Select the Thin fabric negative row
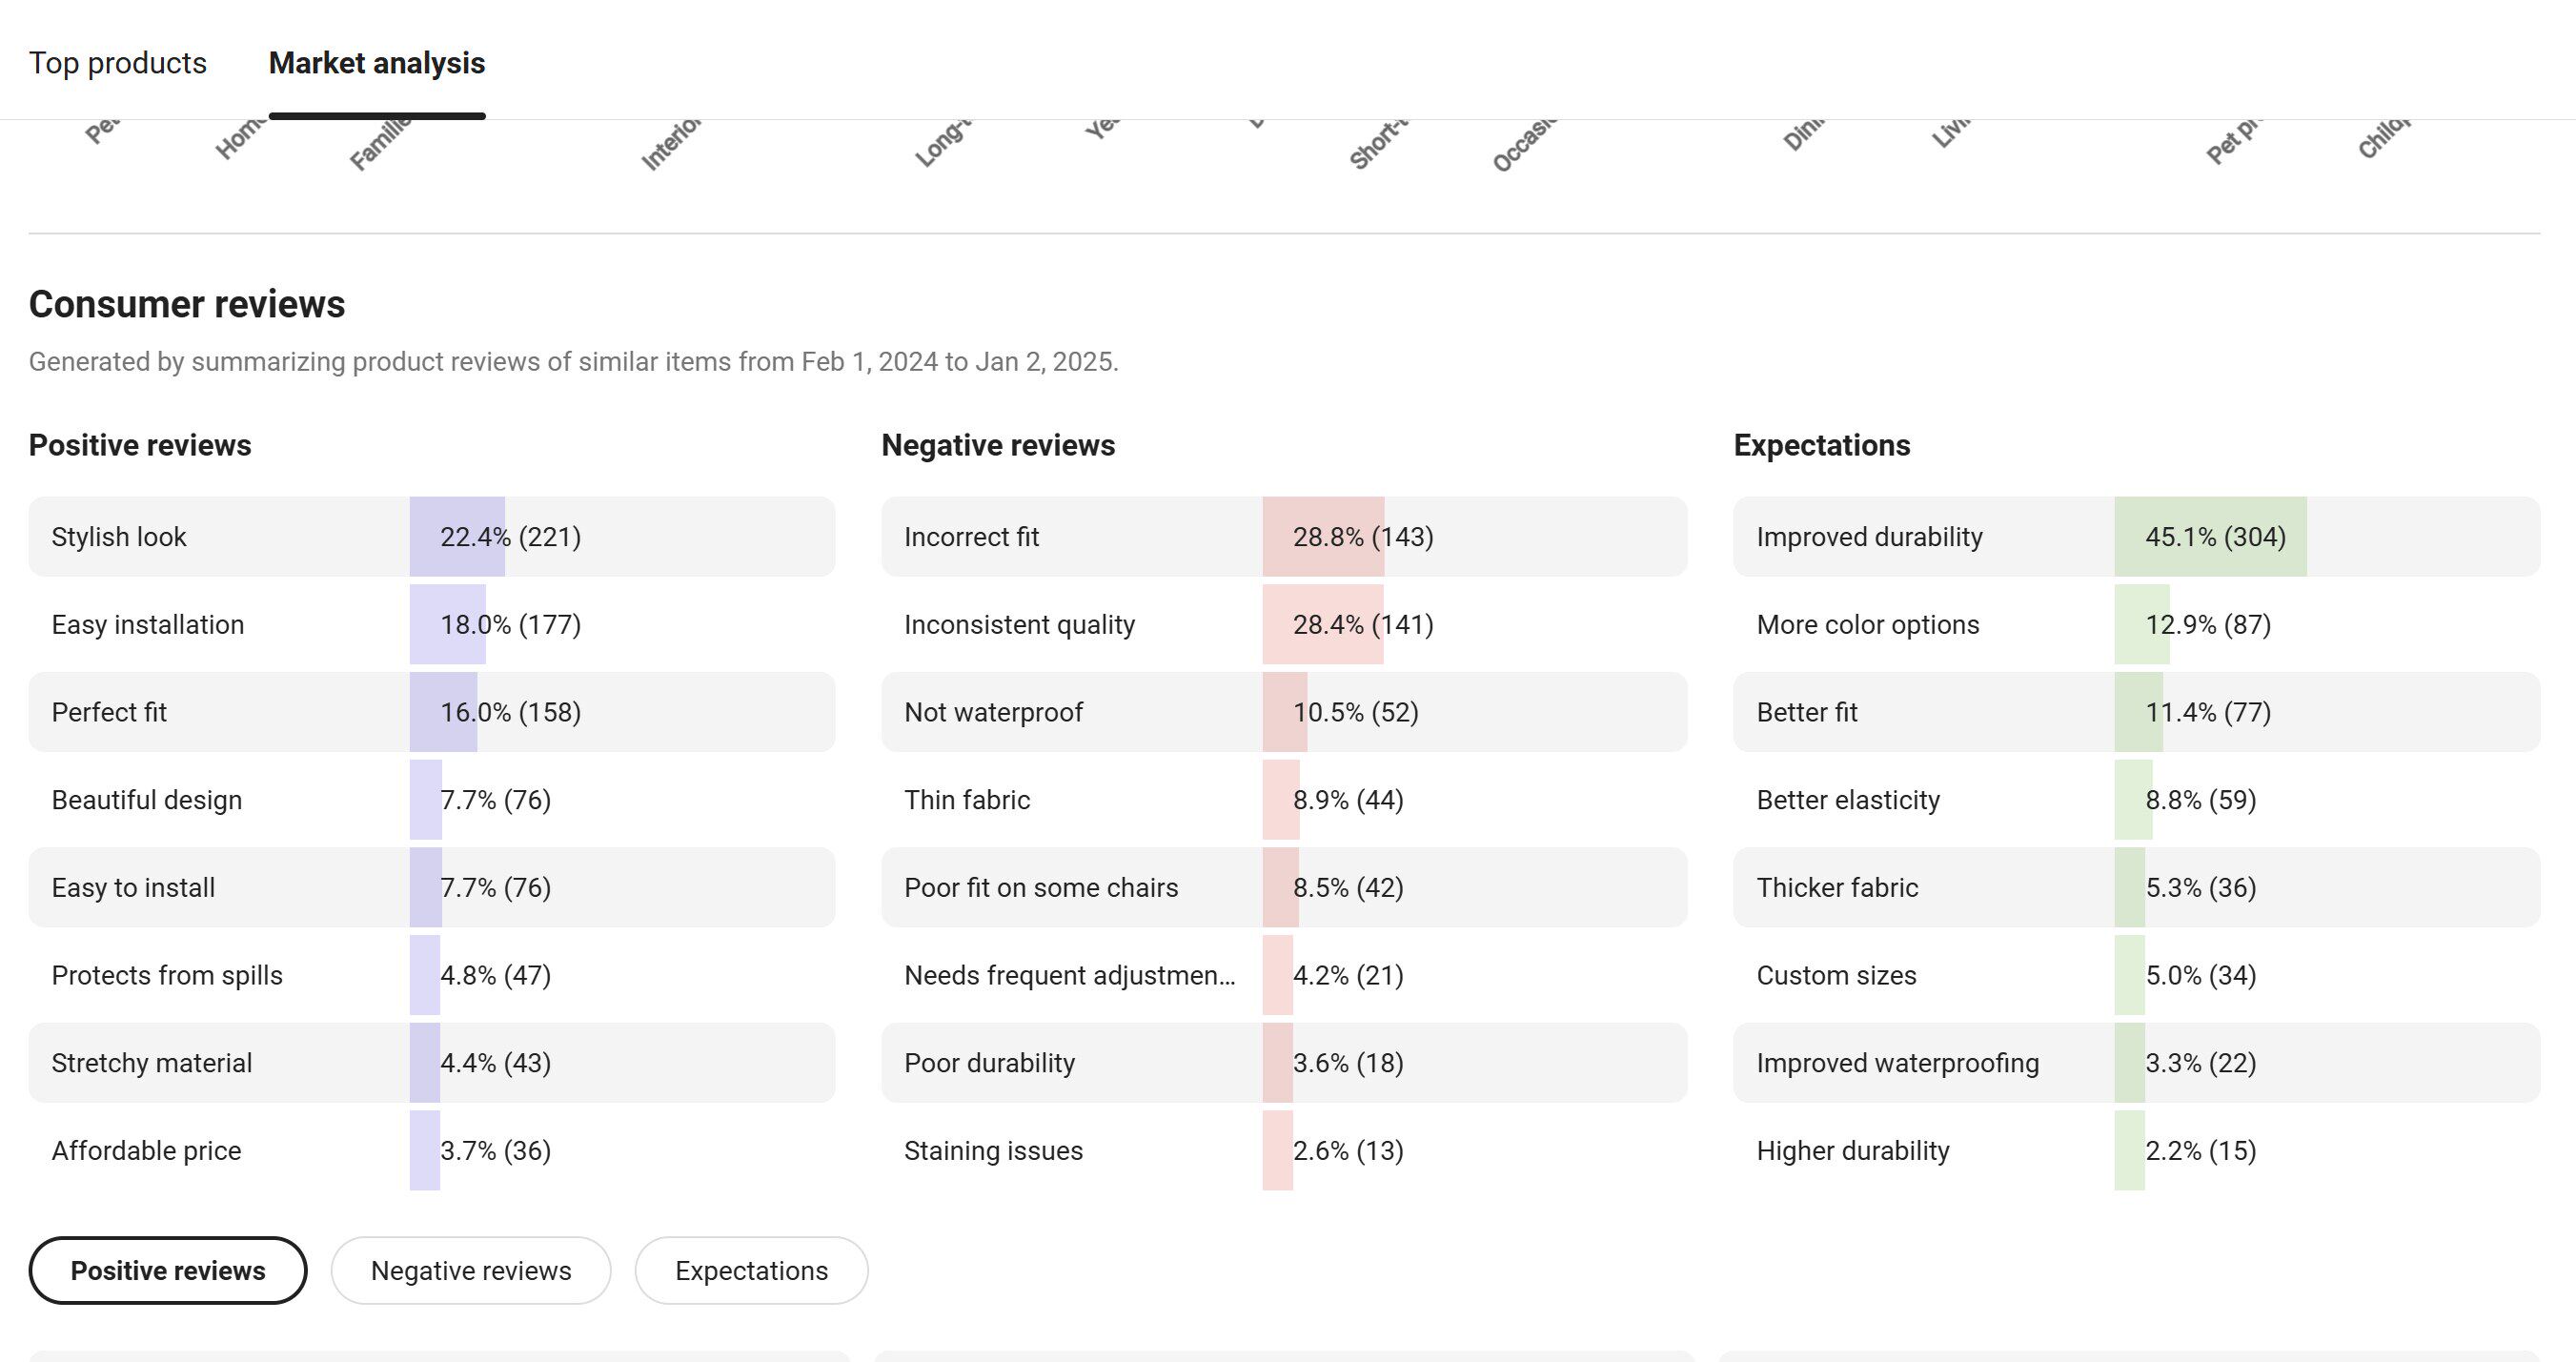2576x1362 pixels. point(1284,800)
